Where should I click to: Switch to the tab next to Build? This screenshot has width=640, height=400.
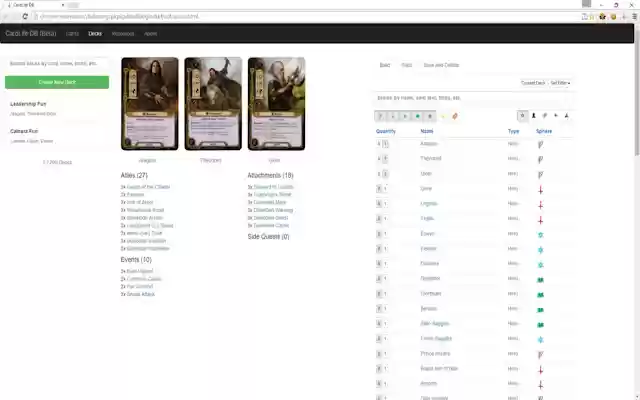tap(407, 65)
